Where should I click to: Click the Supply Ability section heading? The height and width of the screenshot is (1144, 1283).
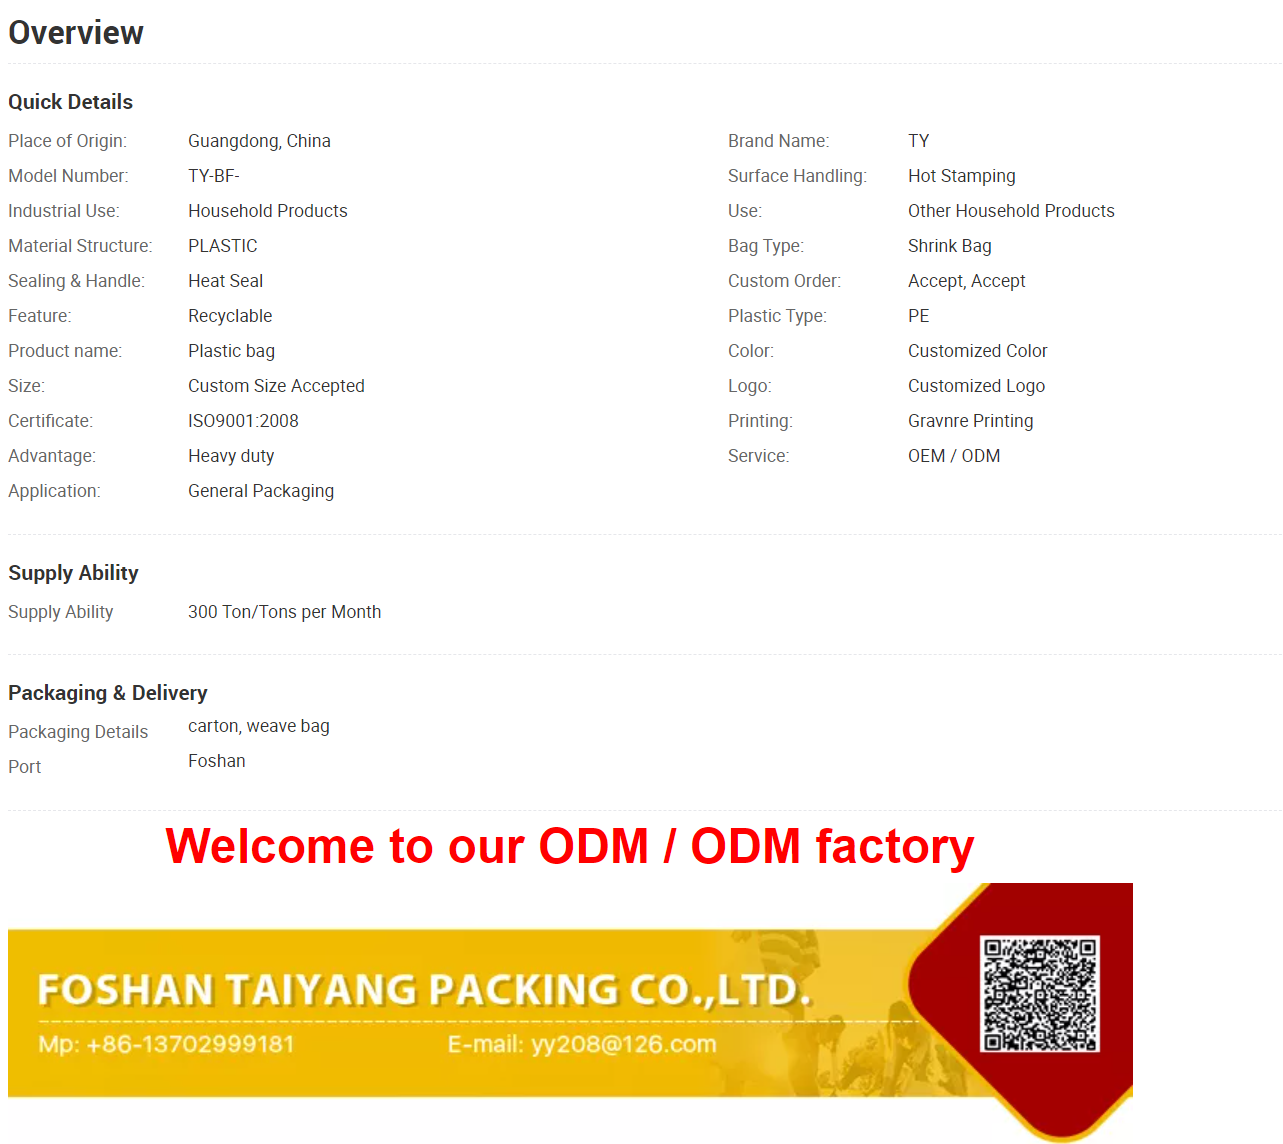(x=73, y=573)
